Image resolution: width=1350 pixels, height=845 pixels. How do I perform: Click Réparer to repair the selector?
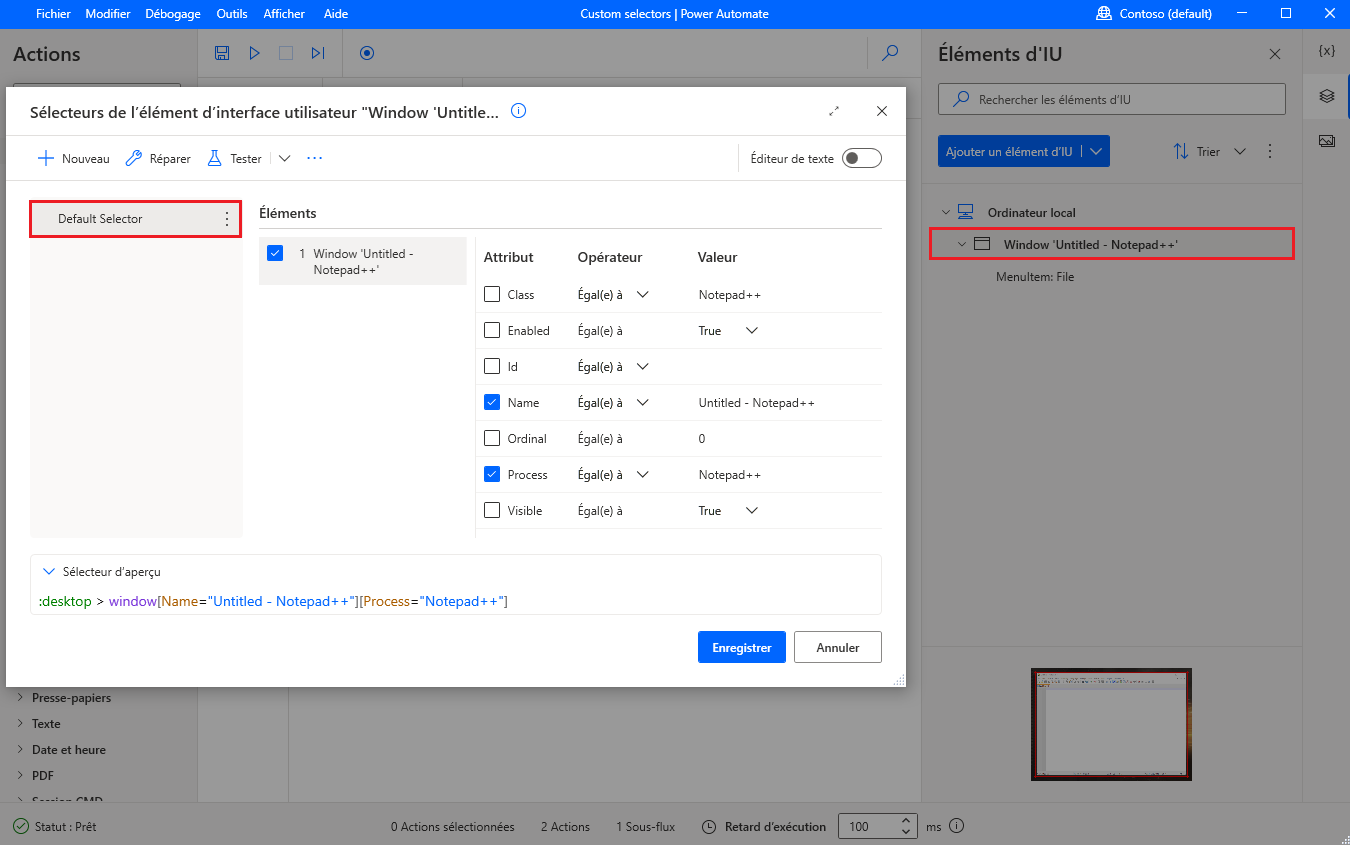(158, 158)
